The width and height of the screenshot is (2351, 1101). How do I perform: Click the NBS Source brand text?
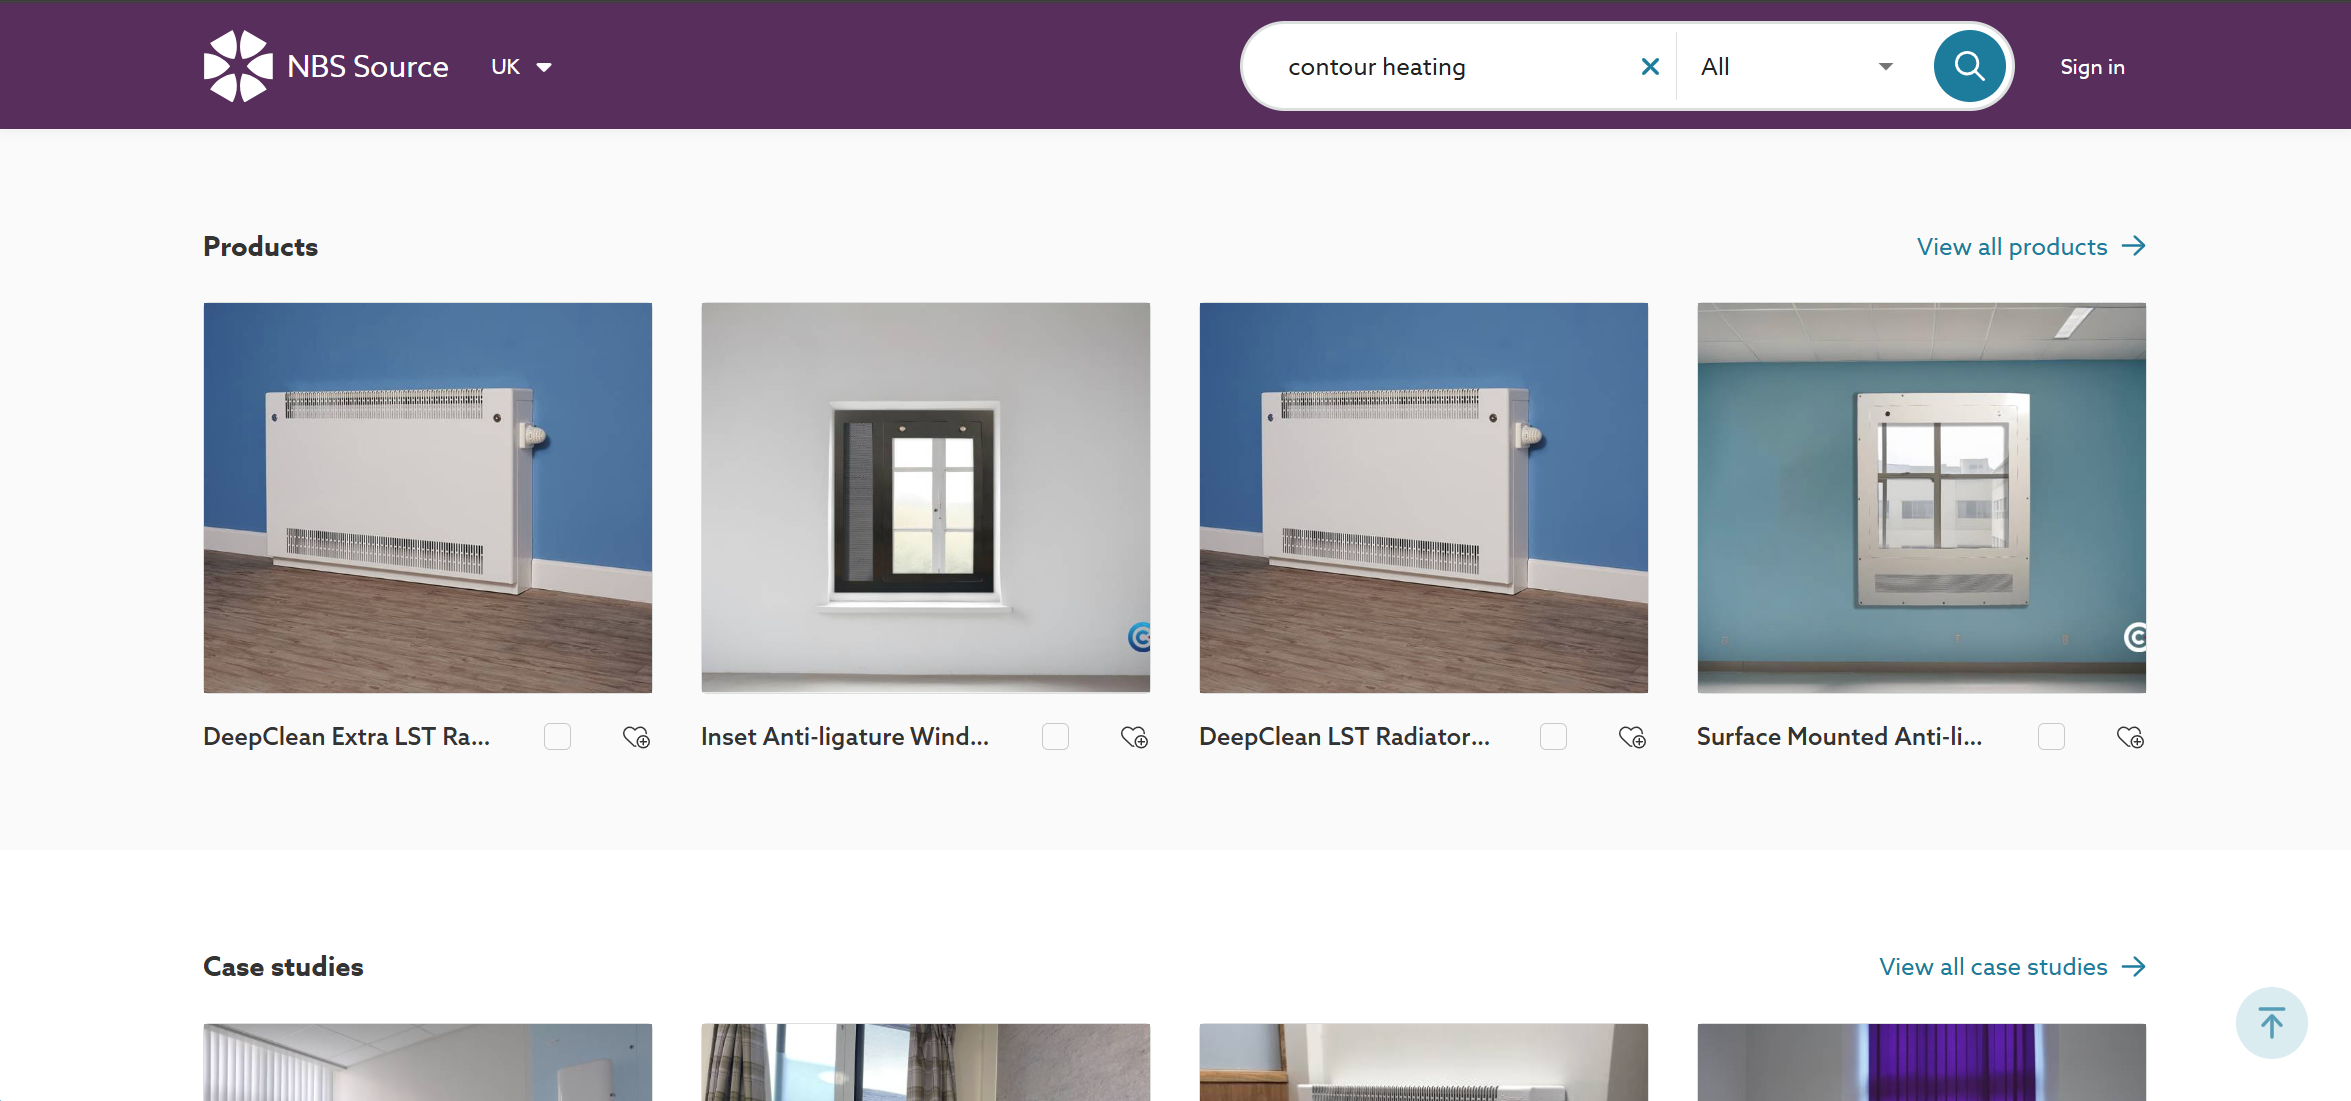pos(368,67)
